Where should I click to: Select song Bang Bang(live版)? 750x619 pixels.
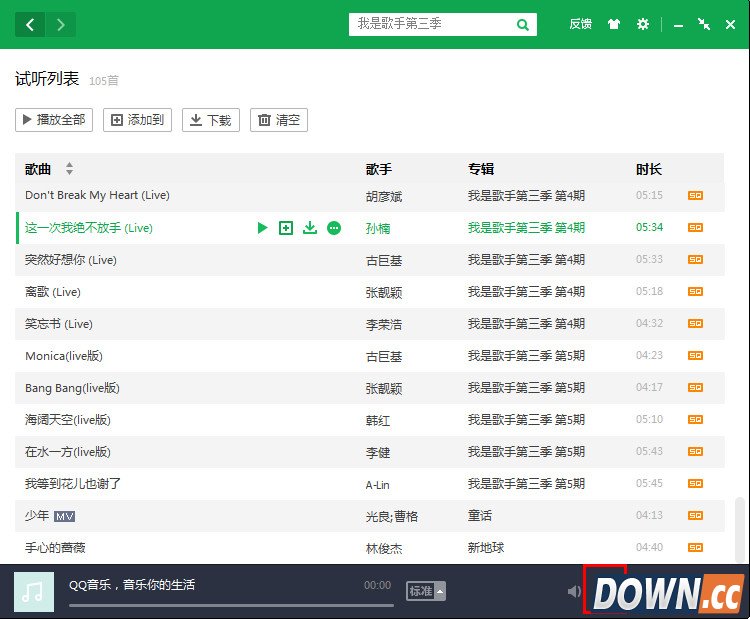click(x=72, y=388)
